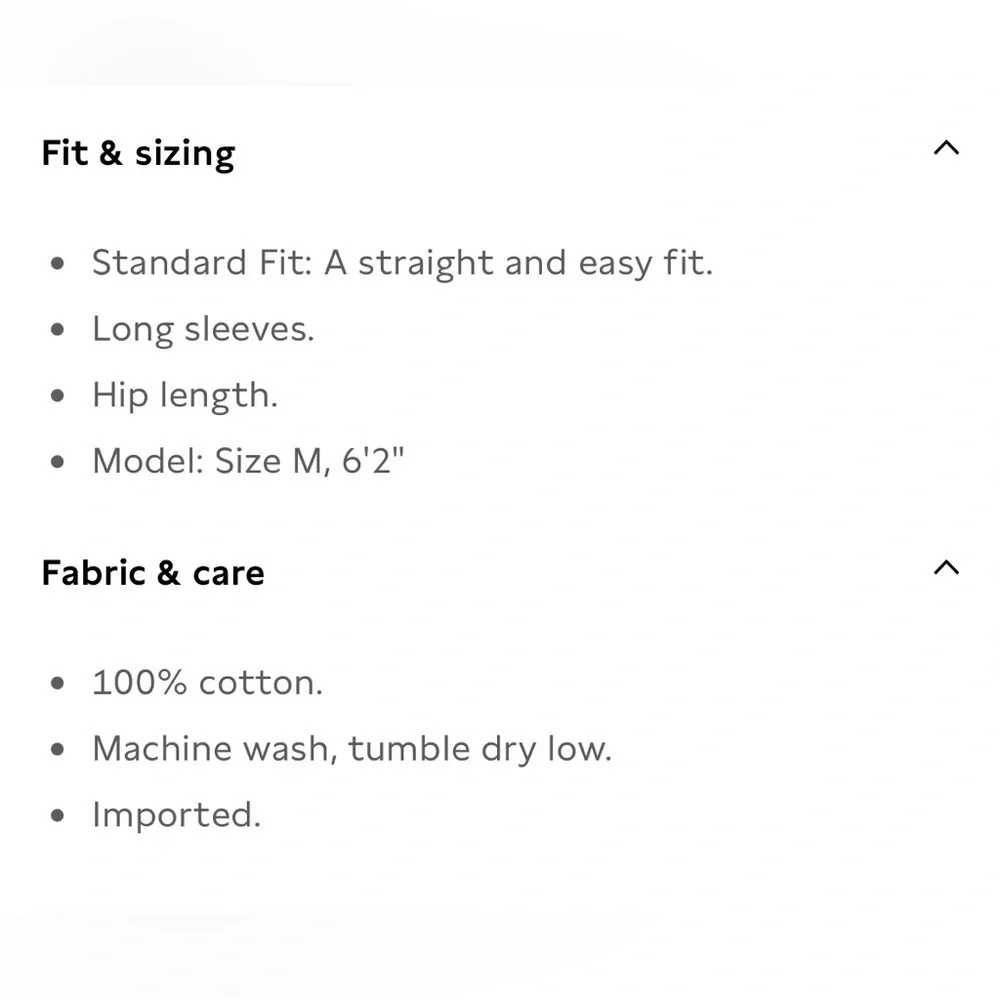The width and height of the screenshot is (1000, 1000).
Task: Click the Fabric & care heading
Action: [x=153, y=573]
